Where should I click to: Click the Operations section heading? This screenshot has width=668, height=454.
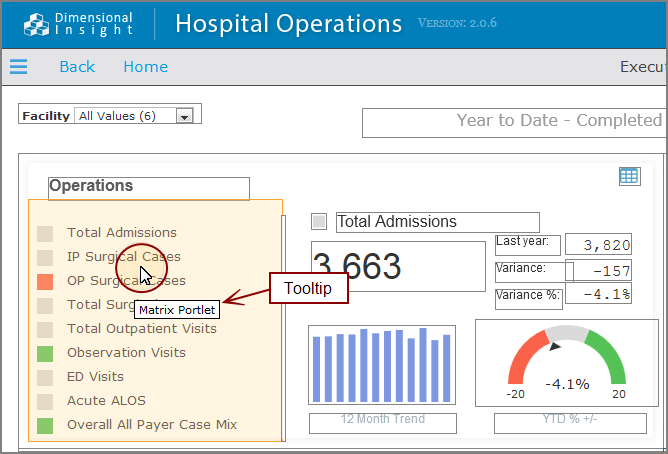91,186
